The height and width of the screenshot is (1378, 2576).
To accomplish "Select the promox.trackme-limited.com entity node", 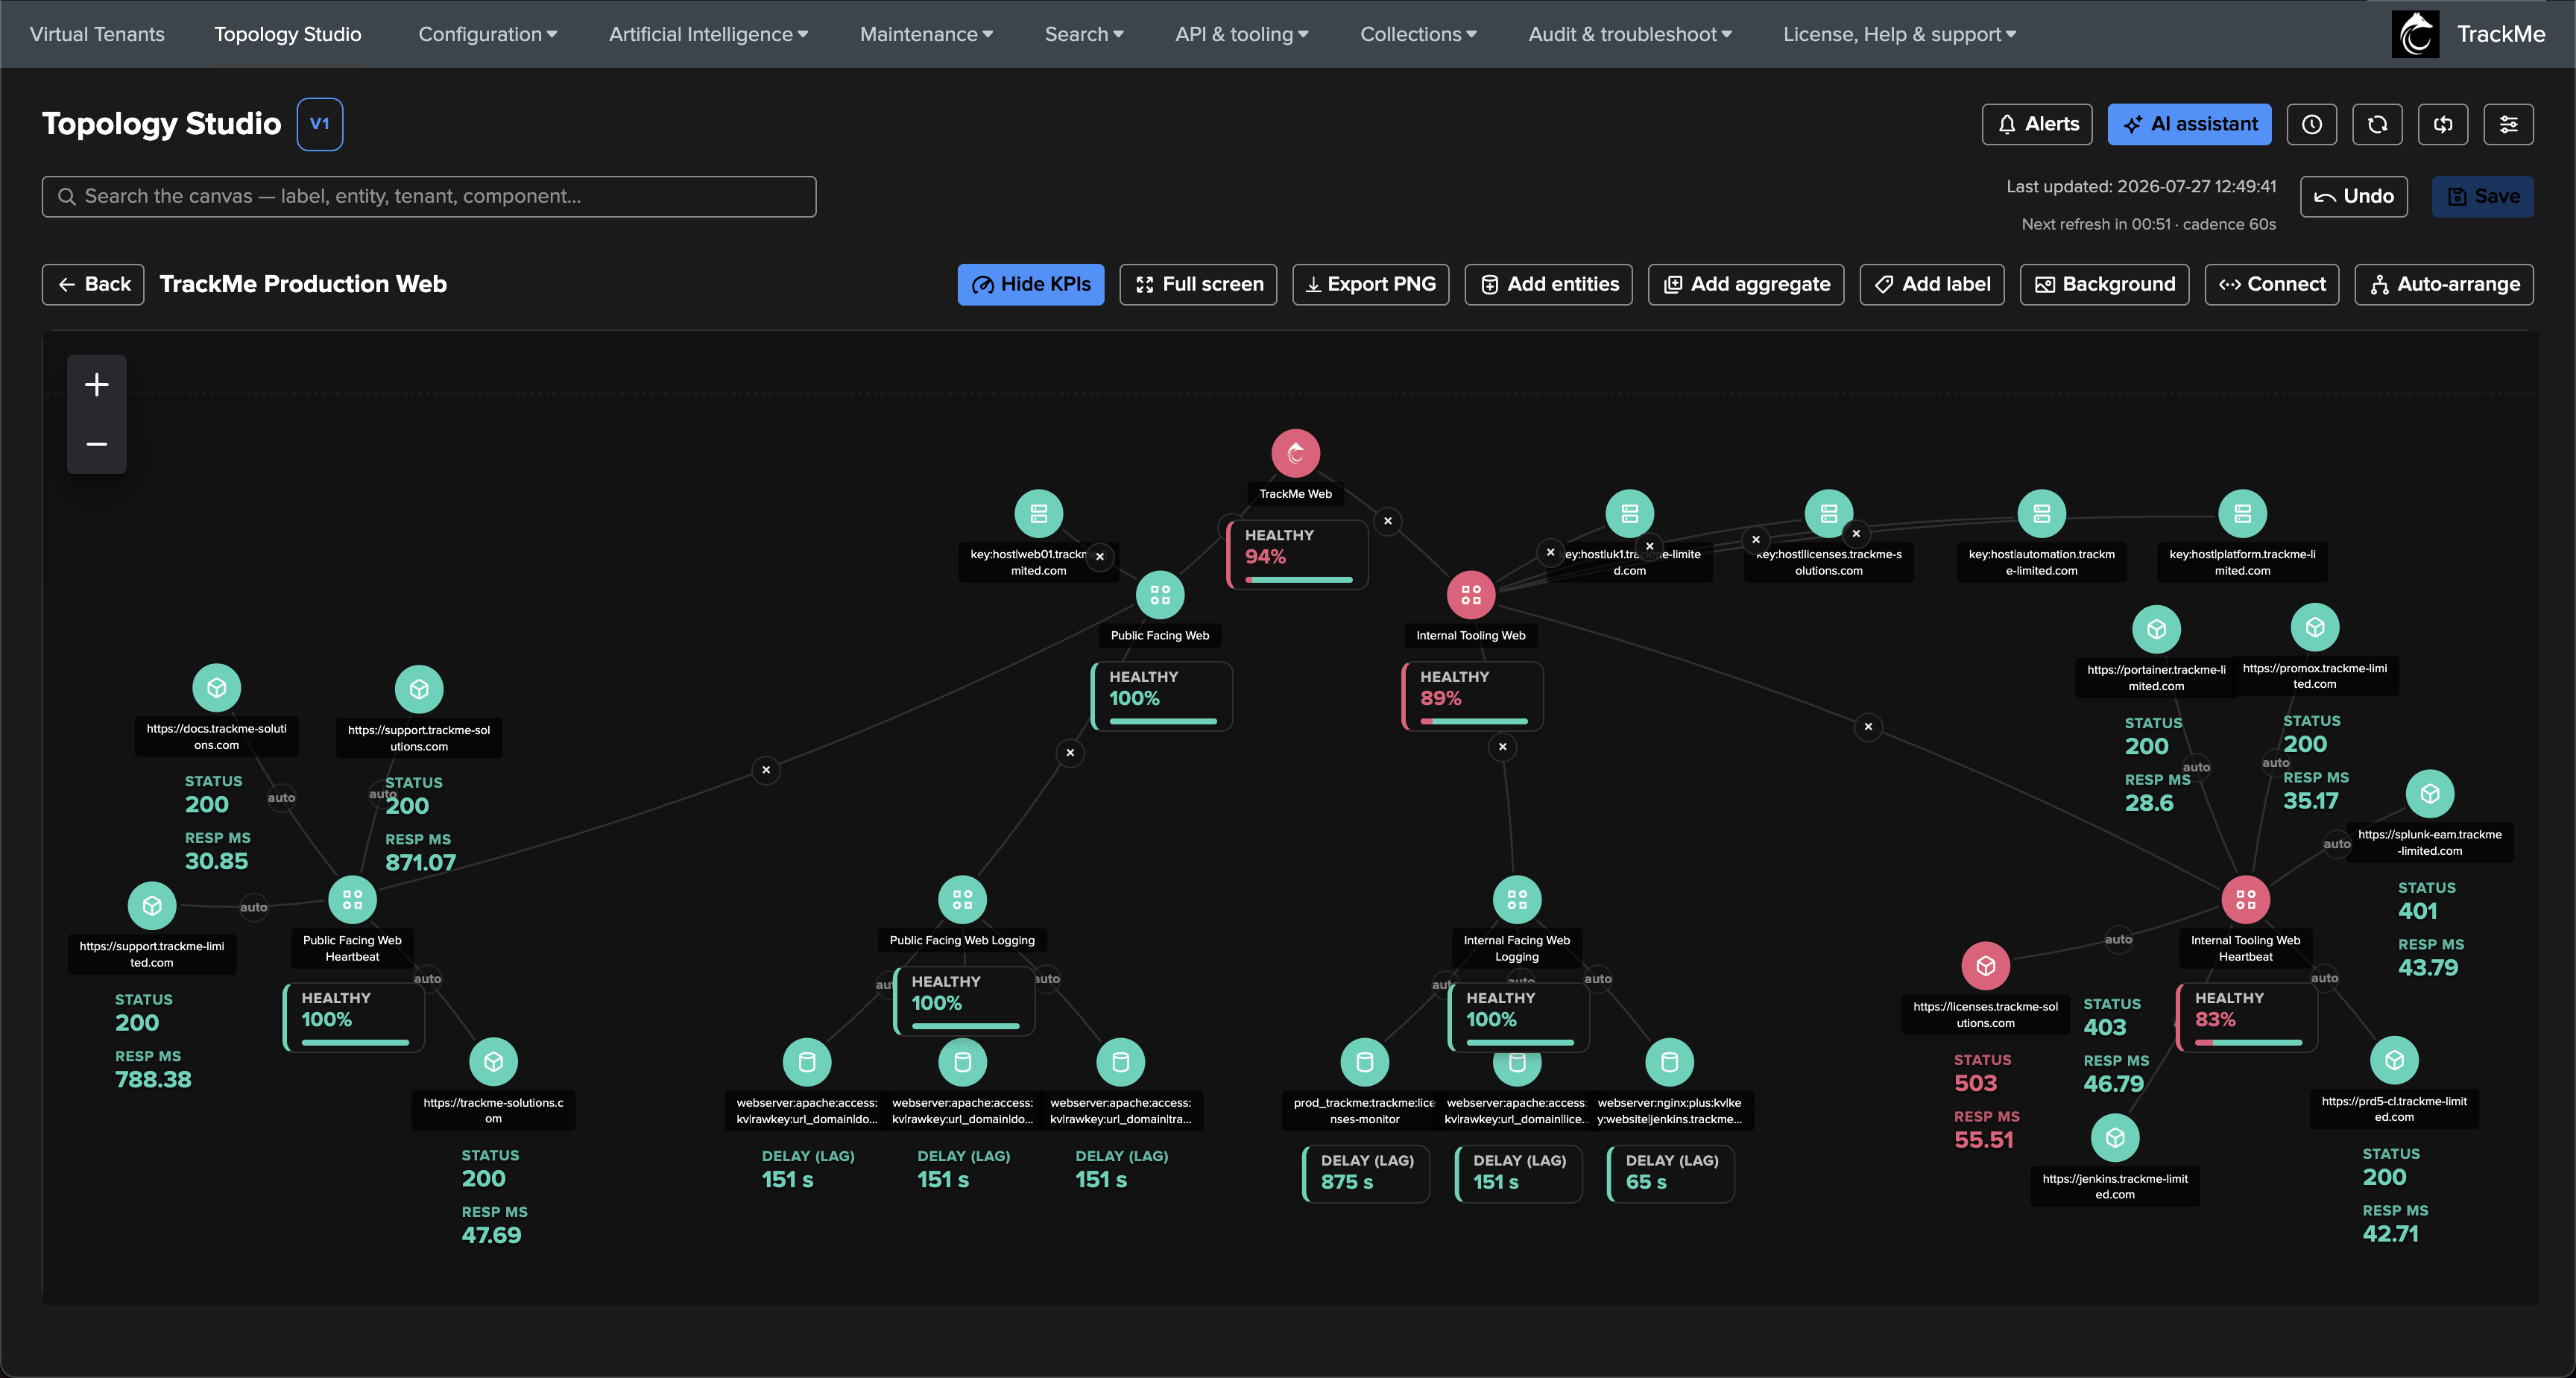I will click(2314, 627).
